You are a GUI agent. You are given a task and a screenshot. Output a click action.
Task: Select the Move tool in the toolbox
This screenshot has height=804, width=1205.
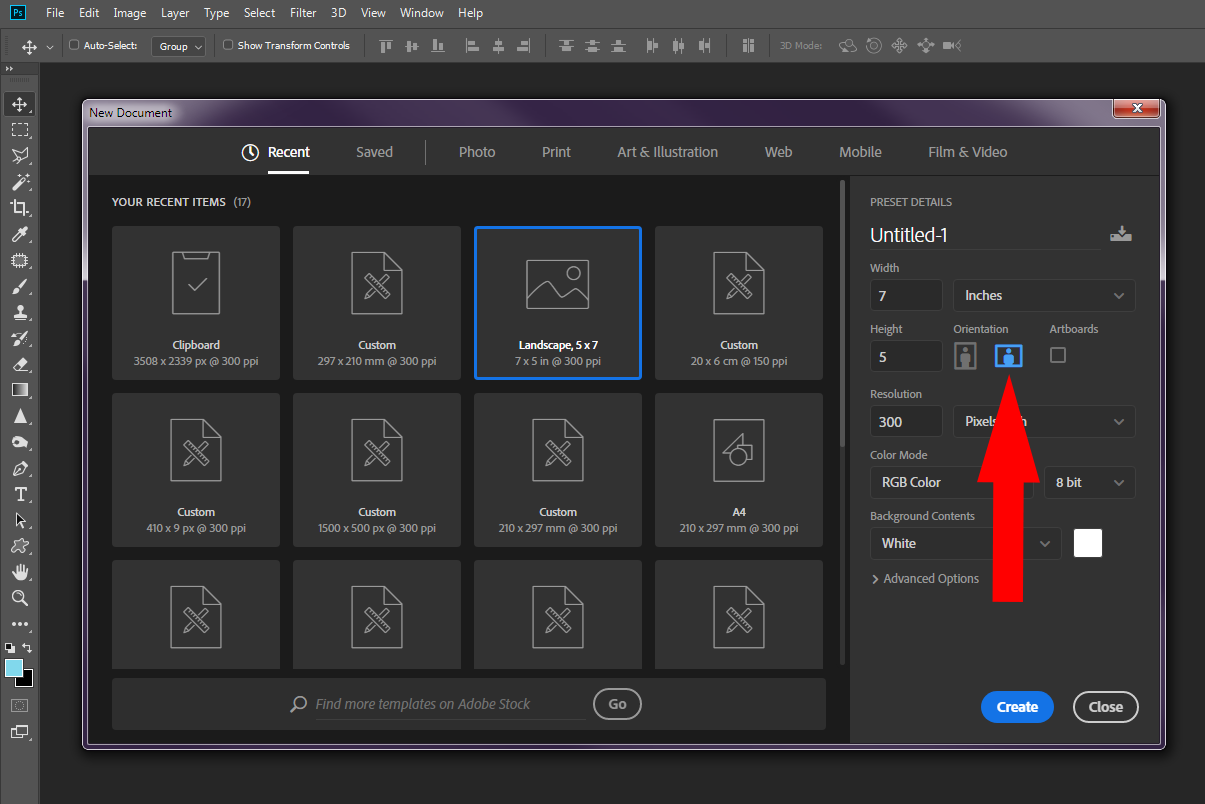(x=19, y=104)
